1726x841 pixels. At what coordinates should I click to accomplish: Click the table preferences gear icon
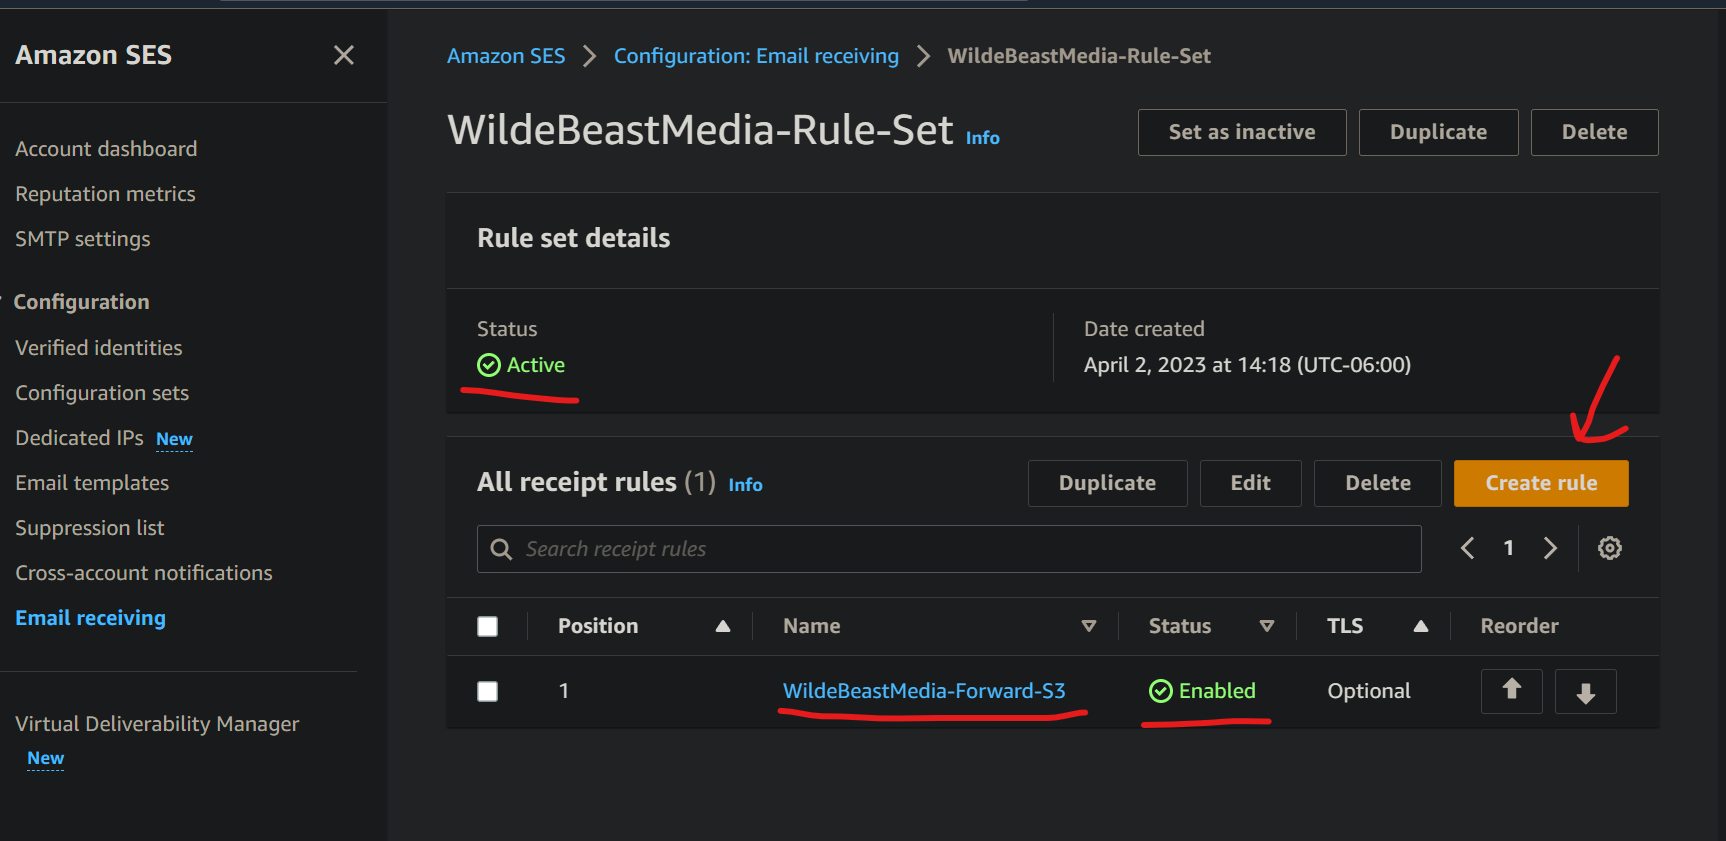coord(1609,548)
